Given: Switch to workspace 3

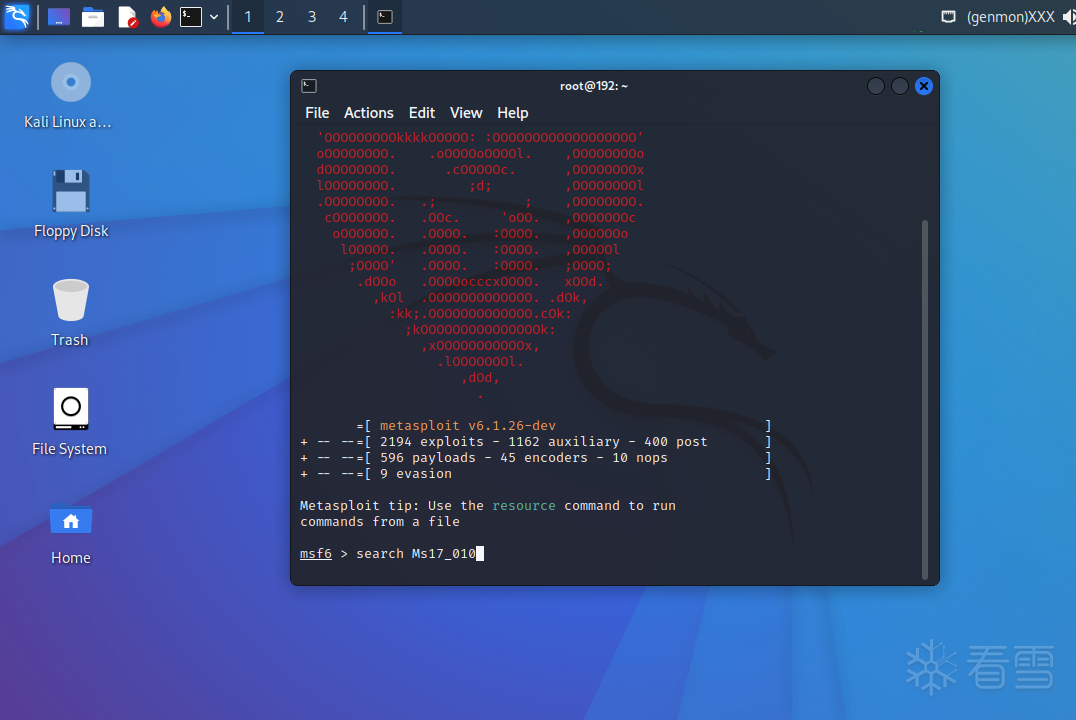Looking at the screenshot, I should pyautogui.click(x=312, y=16).
